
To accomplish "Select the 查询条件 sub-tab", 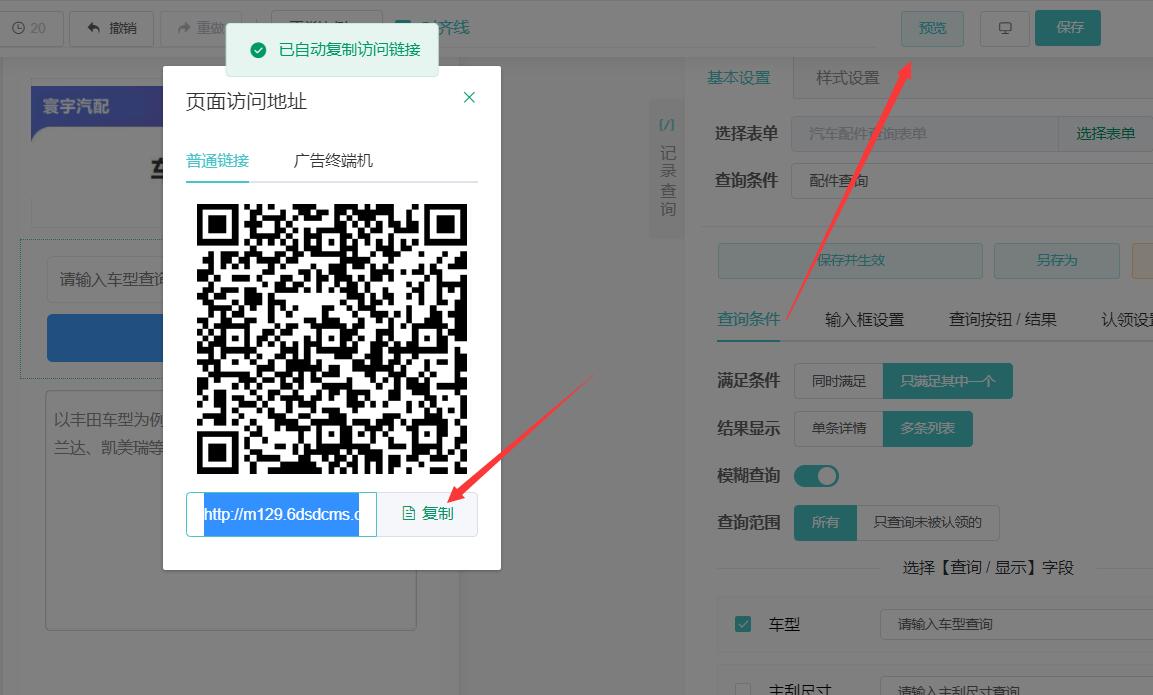I will point(748,319).
